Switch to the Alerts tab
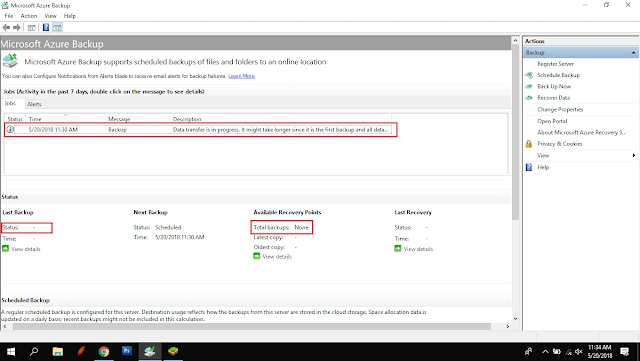The image size is (640, 361). 34,104
